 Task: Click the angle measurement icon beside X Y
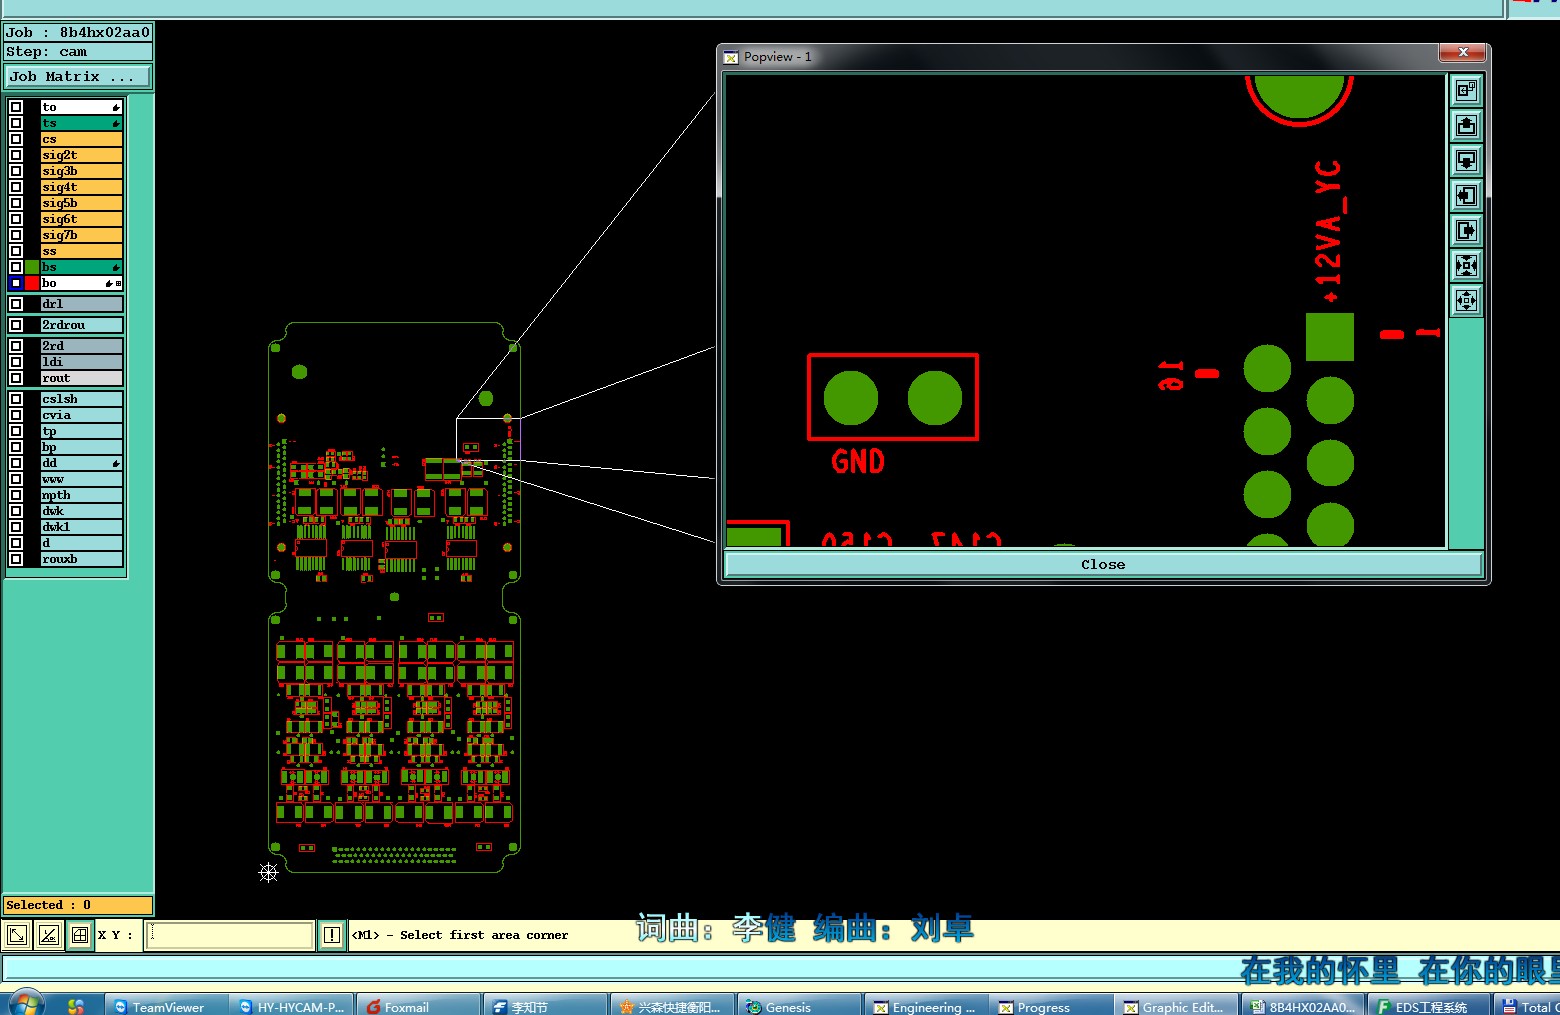48,935
